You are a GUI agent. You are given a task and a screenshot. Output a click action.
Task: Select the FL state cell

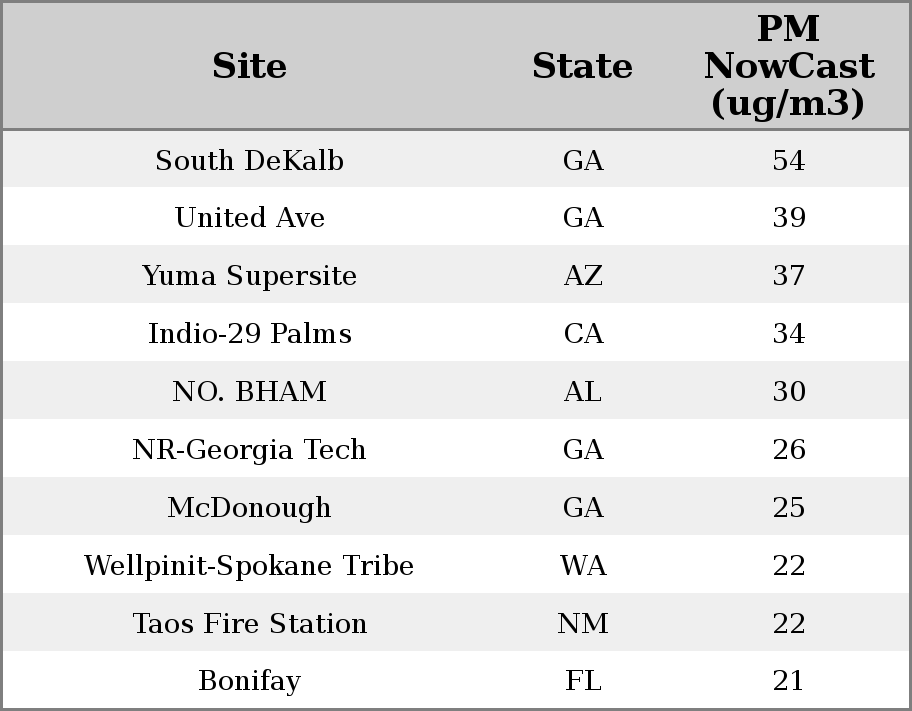click(x=583, y=681)
